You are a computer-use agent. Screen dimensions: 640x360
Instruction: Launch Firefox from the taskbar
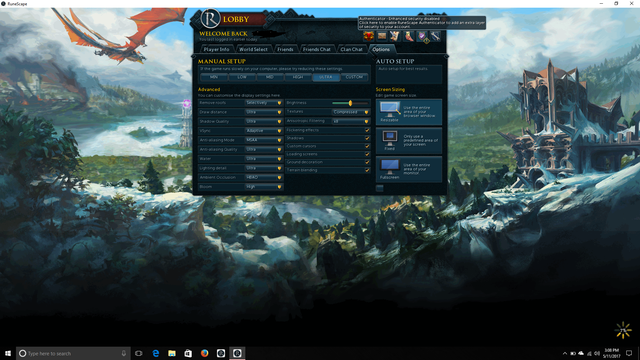click(204, 353)
